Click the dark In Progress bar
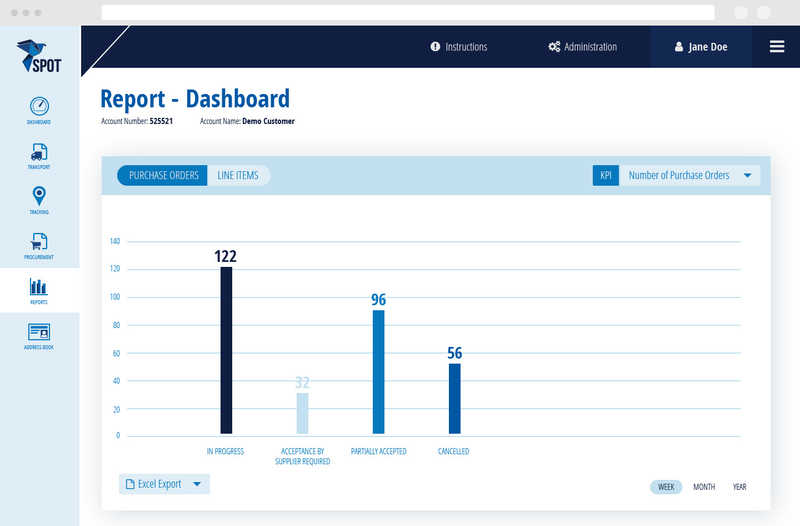This screenshot has width=800, height=526. click(x=226, y=350)
